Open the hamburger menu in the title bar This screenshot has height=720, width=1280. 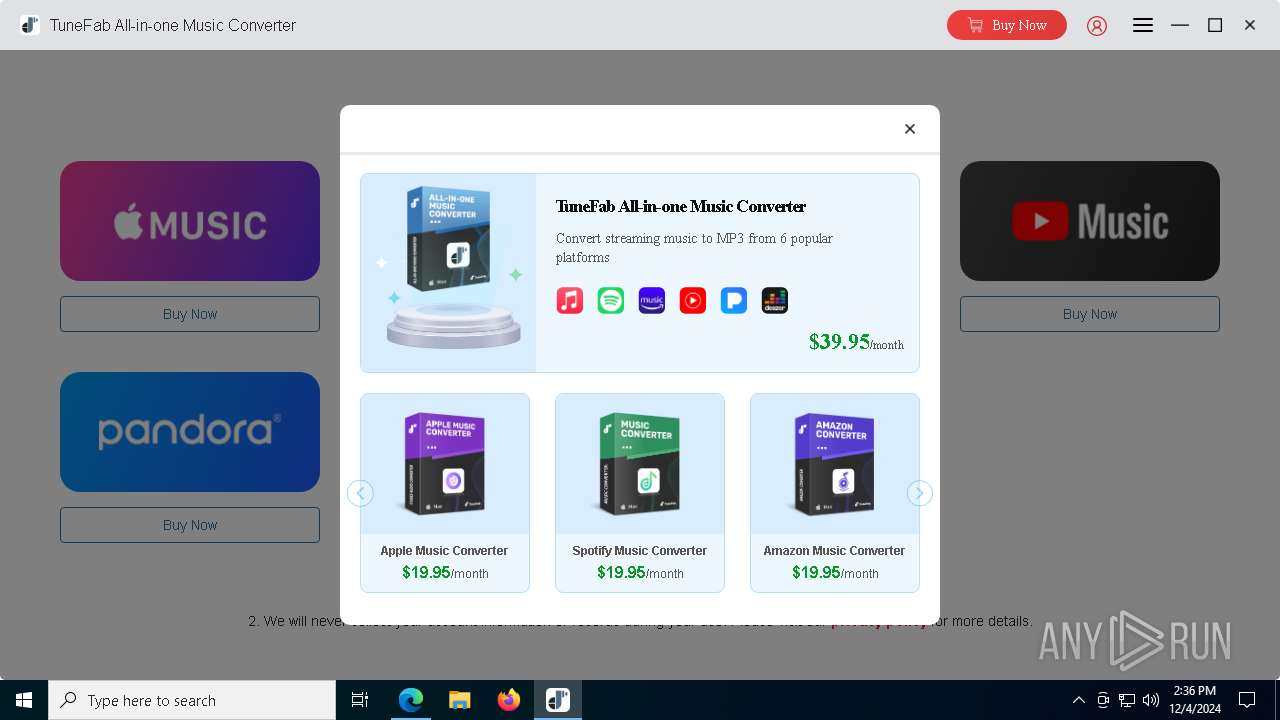(1143, 25)
